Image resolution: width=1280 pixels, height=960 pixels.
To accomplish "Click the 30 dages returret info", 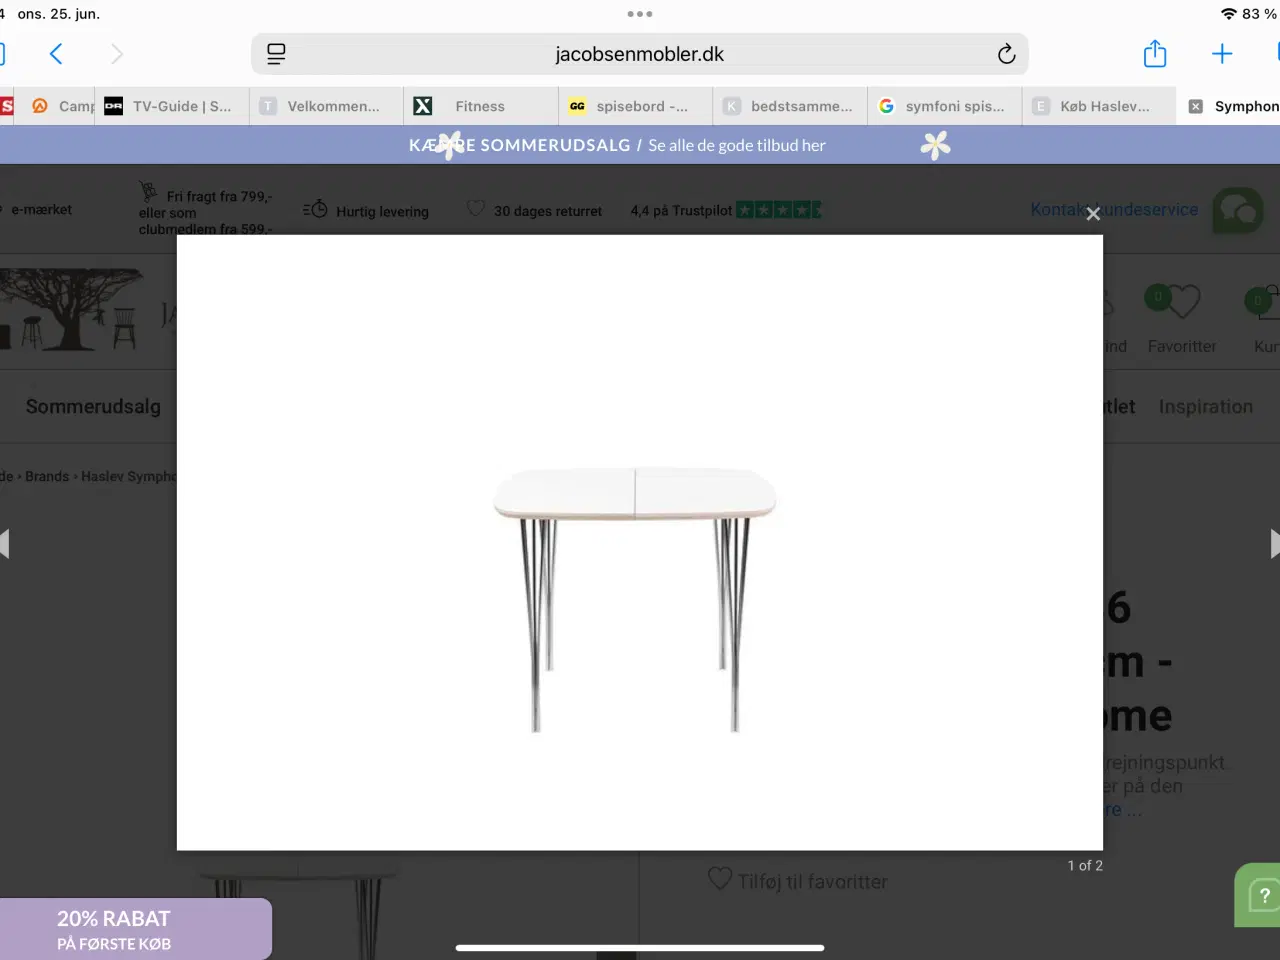I will coord(535,211).
